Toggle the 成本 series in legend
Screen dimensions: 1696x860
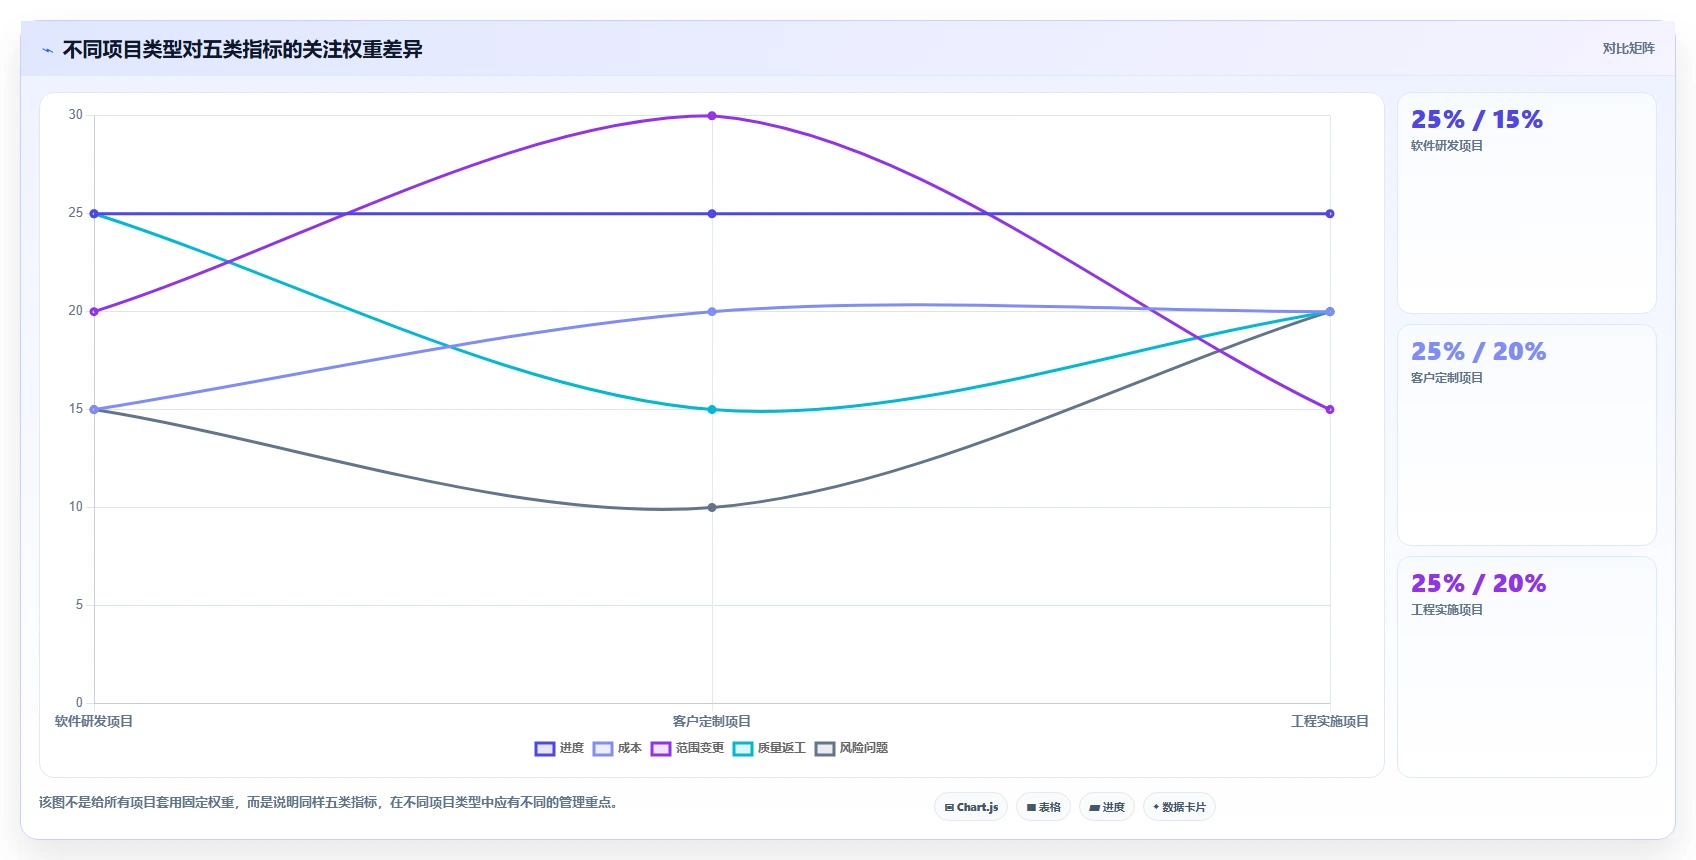[617, 748]
